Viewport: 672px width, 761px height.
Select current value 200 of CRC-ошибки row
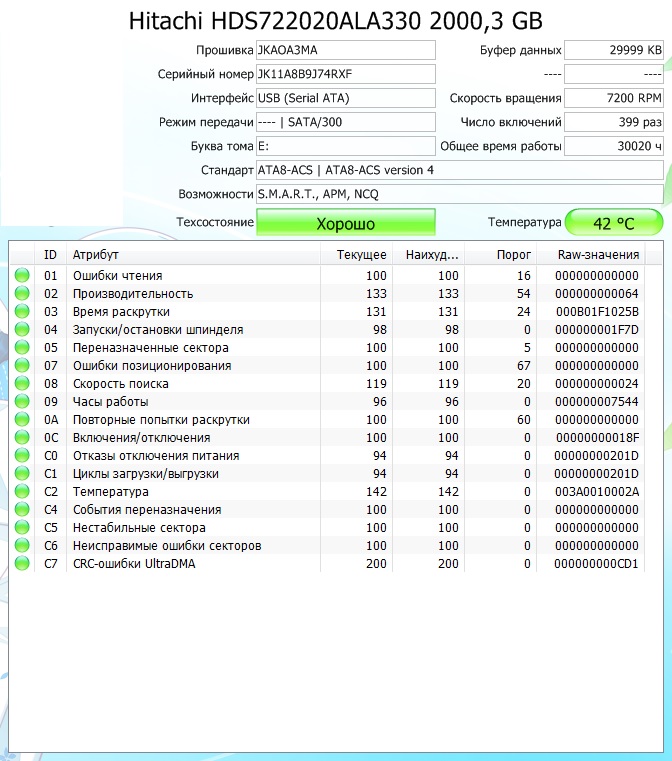pos(376,563)
